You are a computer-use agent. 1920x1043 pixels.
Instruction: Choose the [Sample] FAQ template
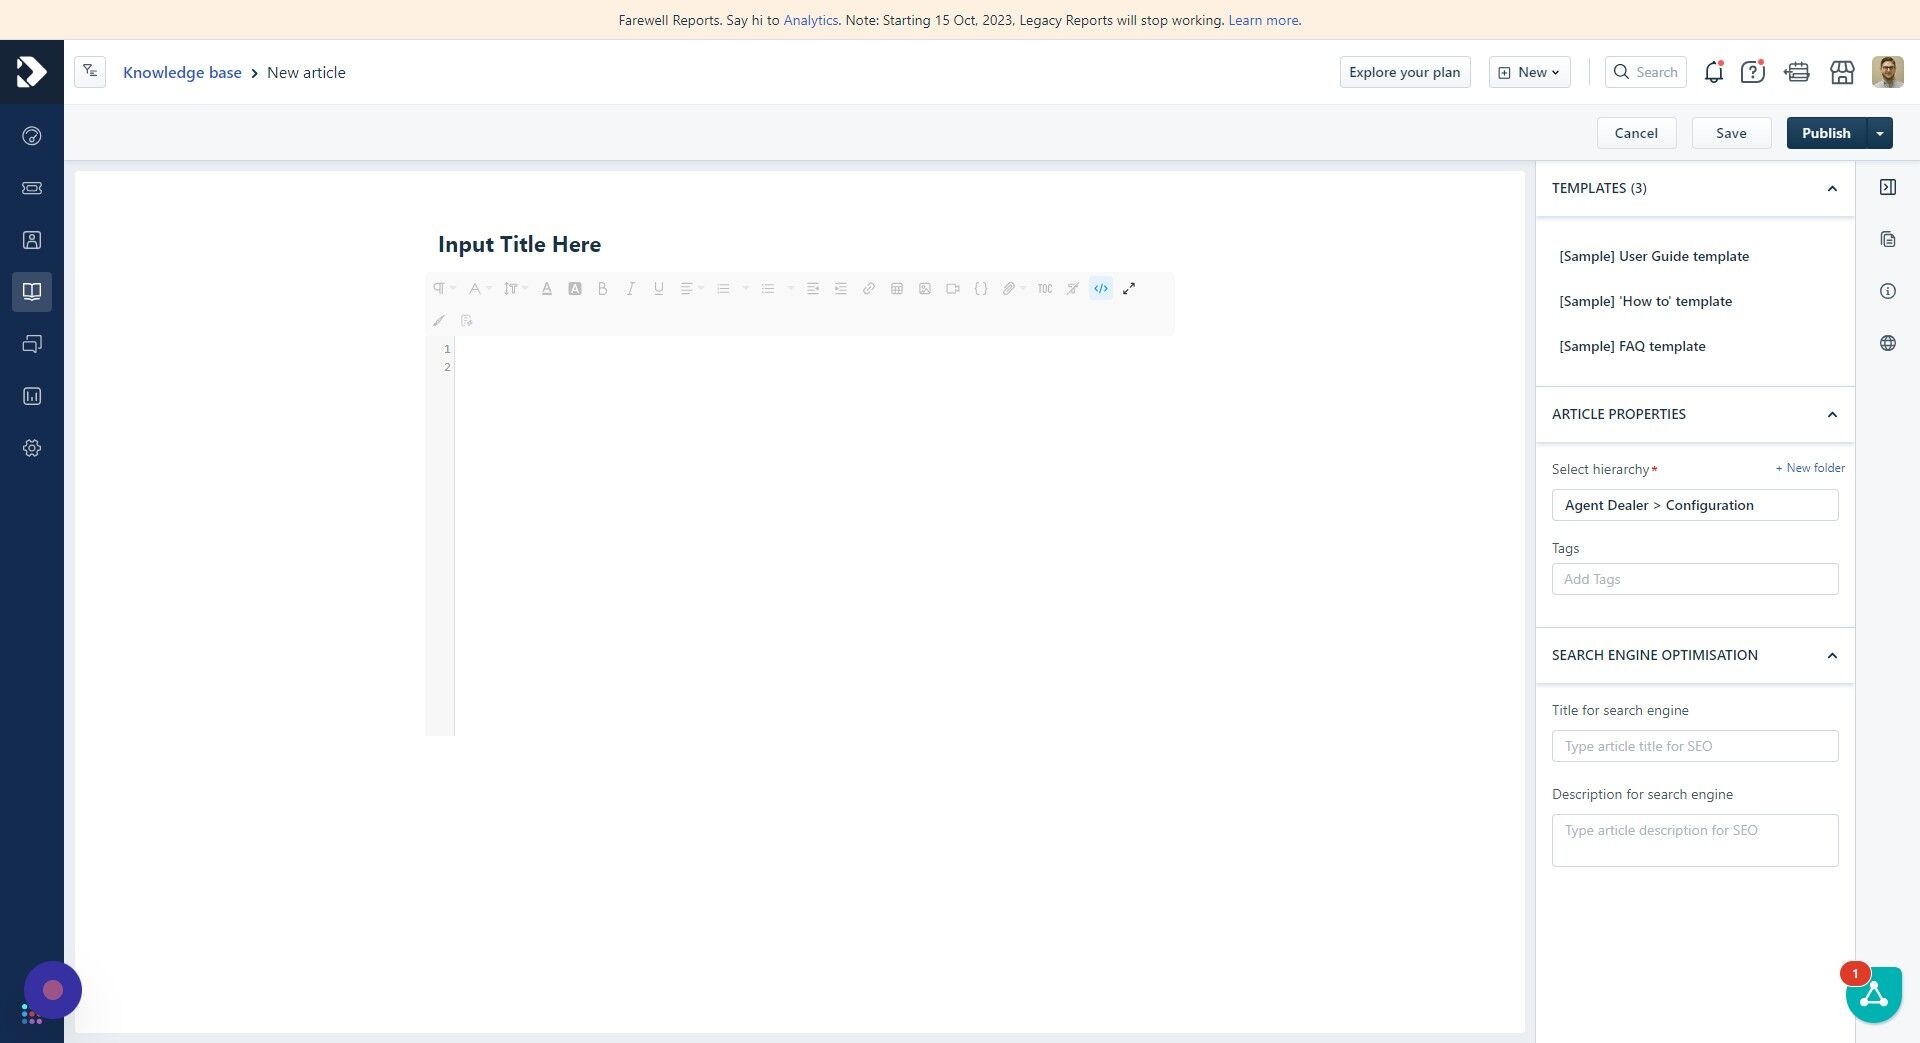pos(1632,346)
